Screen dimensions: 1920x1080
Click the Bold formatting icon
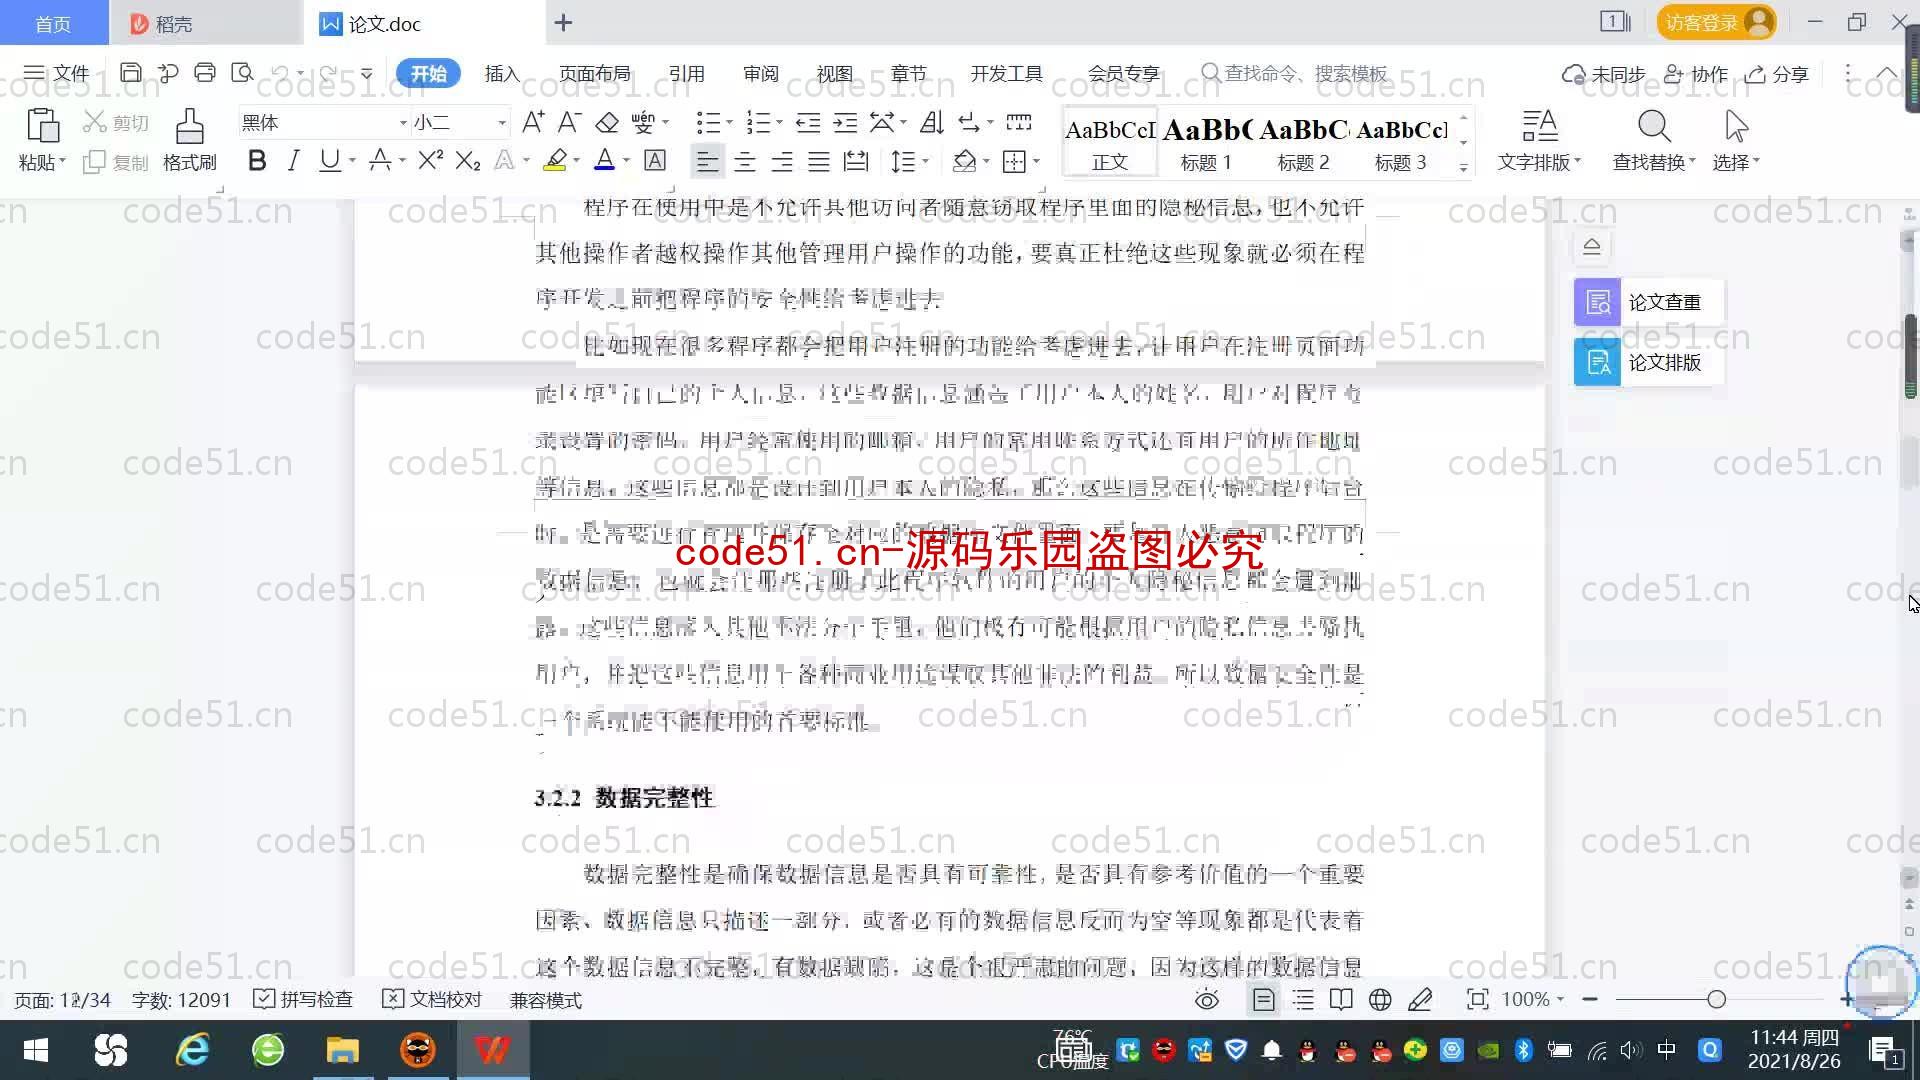click(x=256, y=161)
